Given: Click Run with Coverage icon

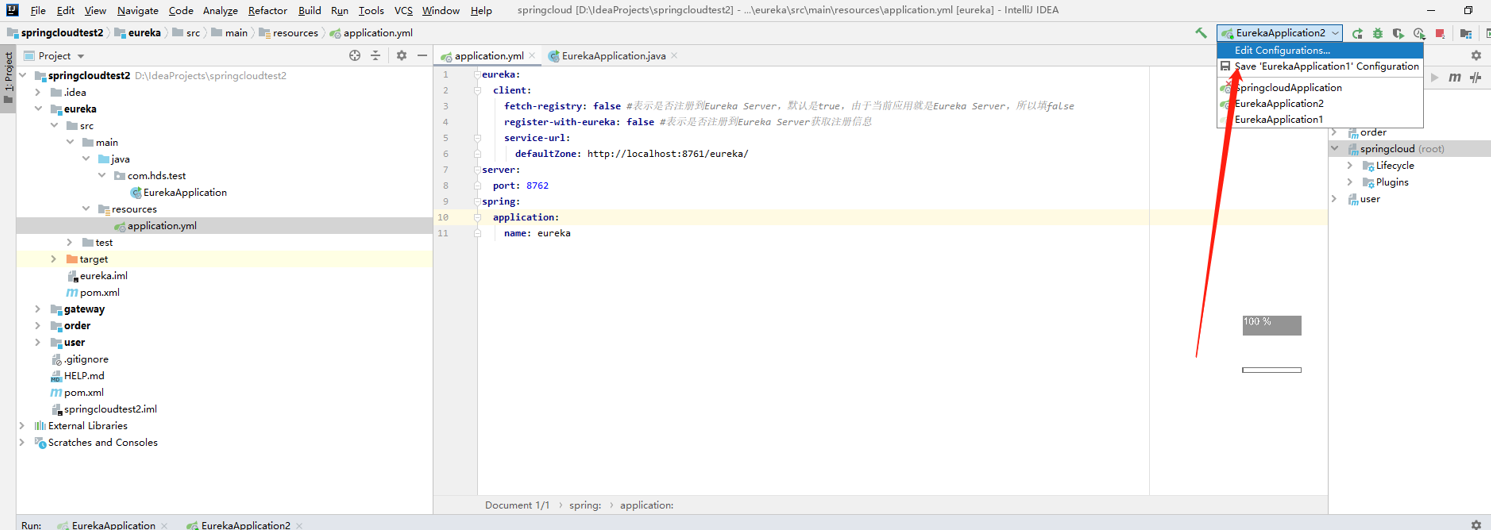Looking at the screenshot, I should click(1398, 33).
